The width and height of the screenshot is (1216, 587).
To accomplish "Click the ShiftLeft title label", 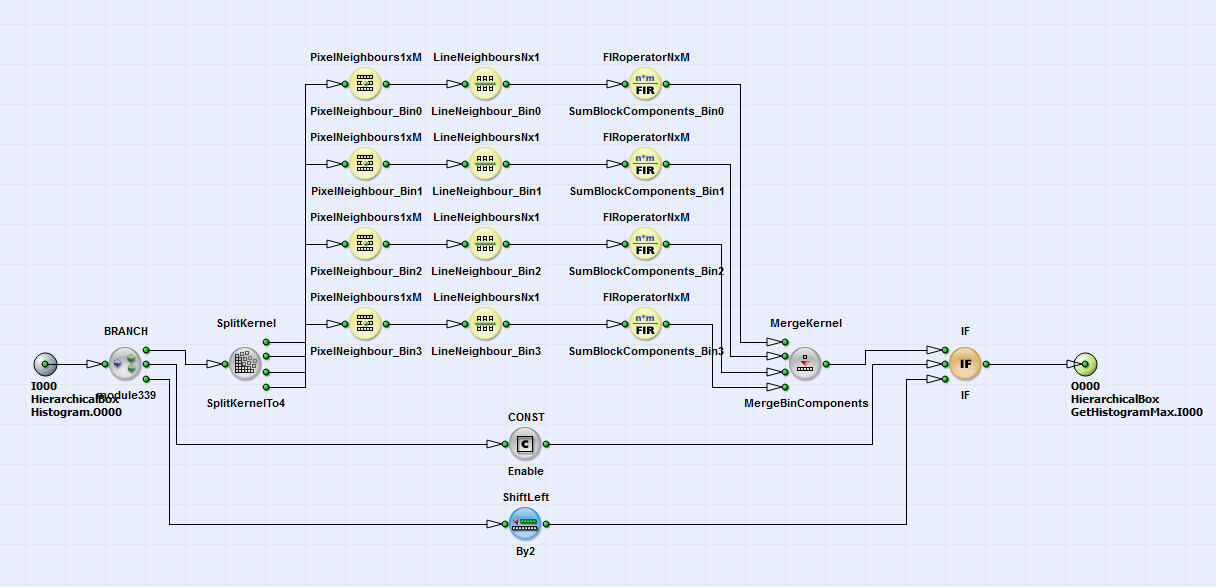I will tap(526, 497).
